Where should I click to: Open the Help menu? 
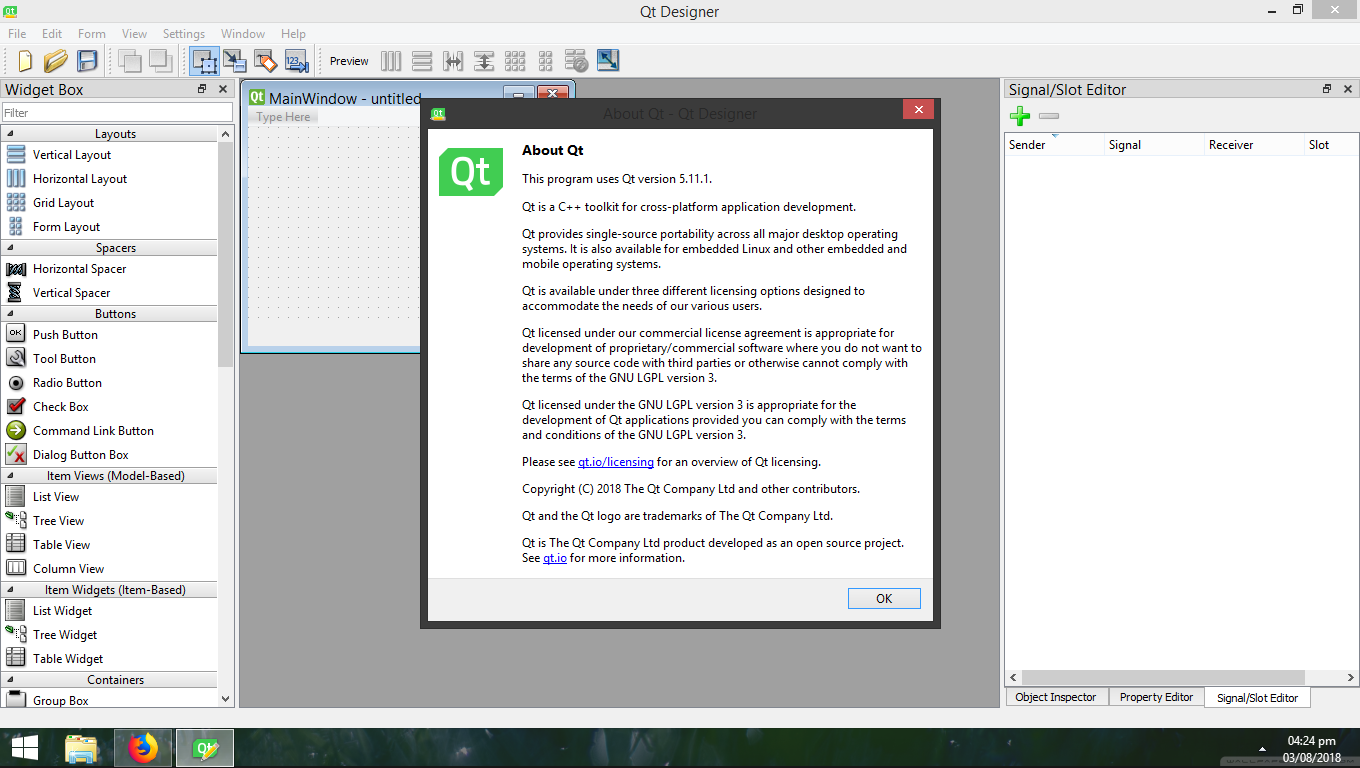[293, 33]
